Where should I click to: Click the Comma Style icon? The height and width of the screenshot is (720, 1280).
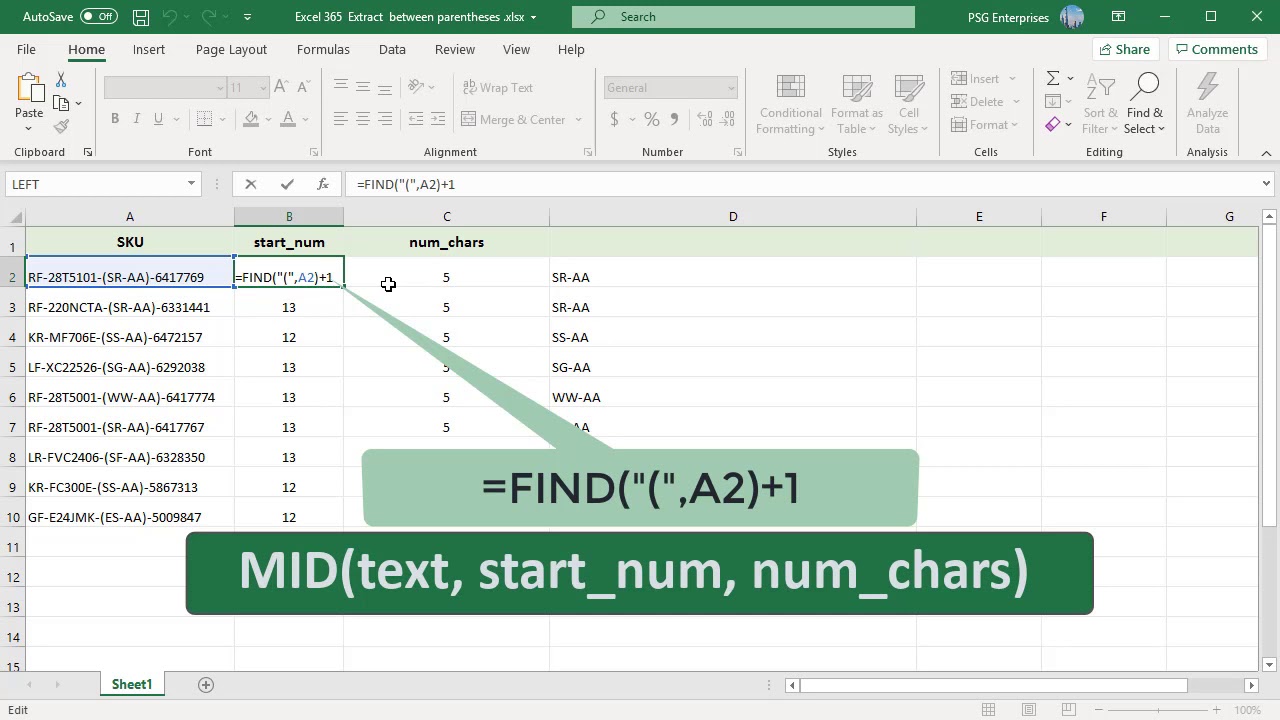674,119
